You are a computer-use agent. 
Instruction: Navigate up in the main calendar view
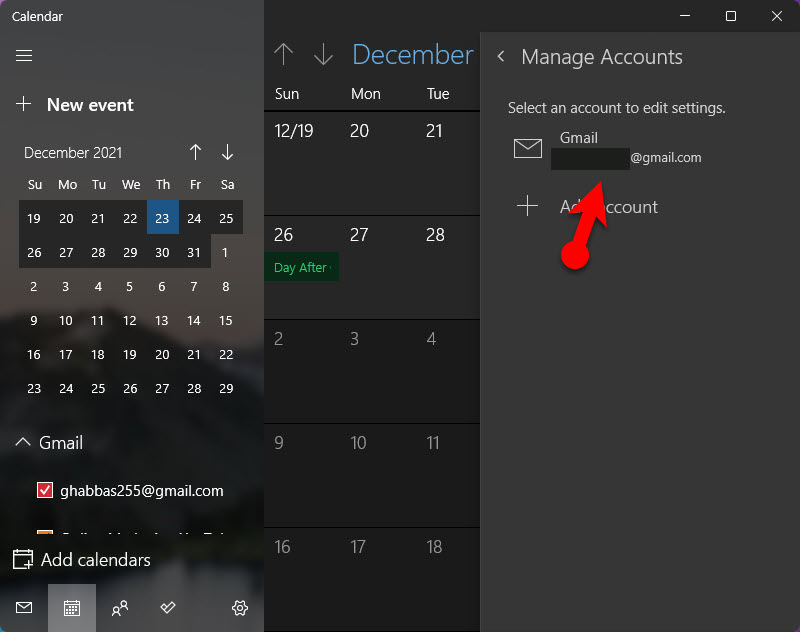[284, 55]
